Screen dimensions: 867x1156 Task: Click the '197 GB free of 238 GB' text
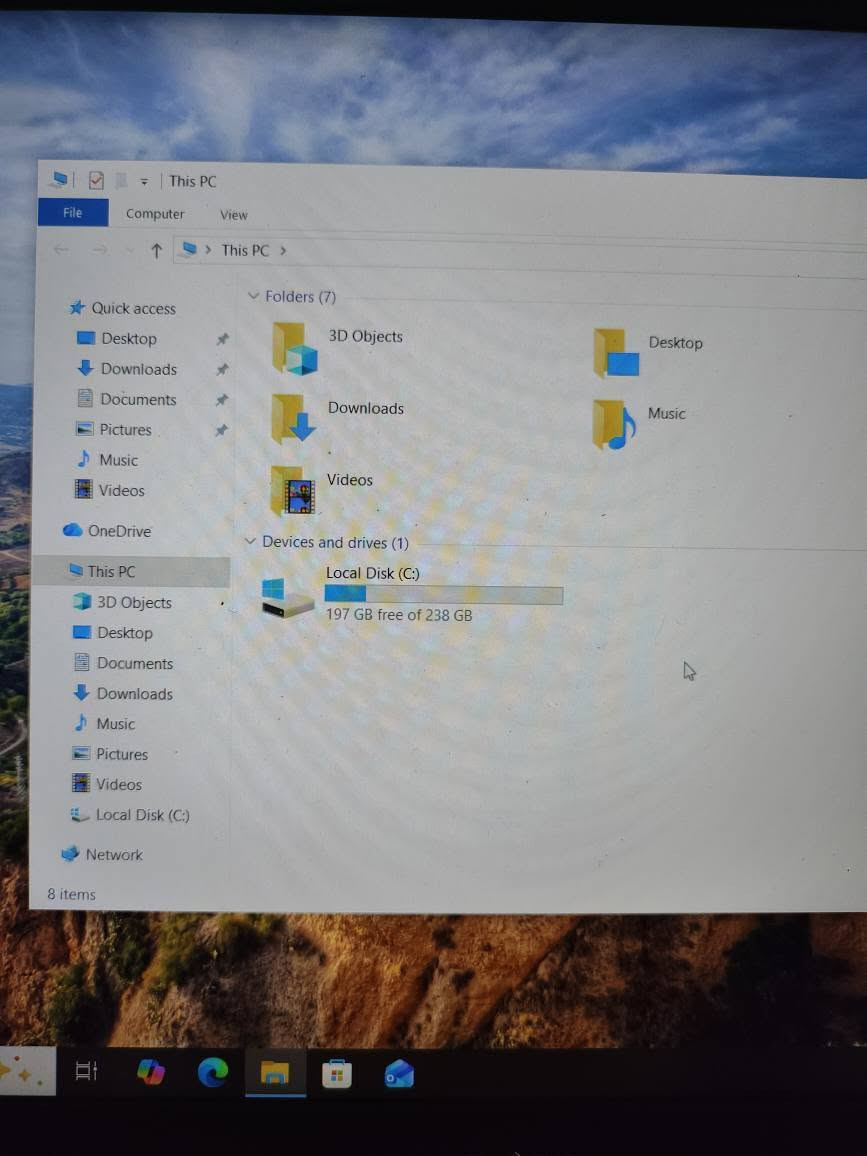point(399,614)
